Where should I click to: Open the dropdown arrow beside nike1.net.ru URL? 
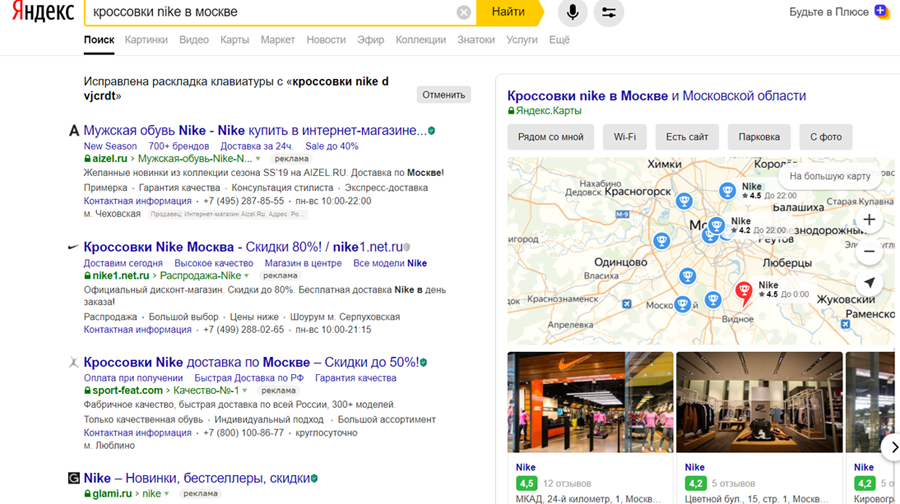248,276
